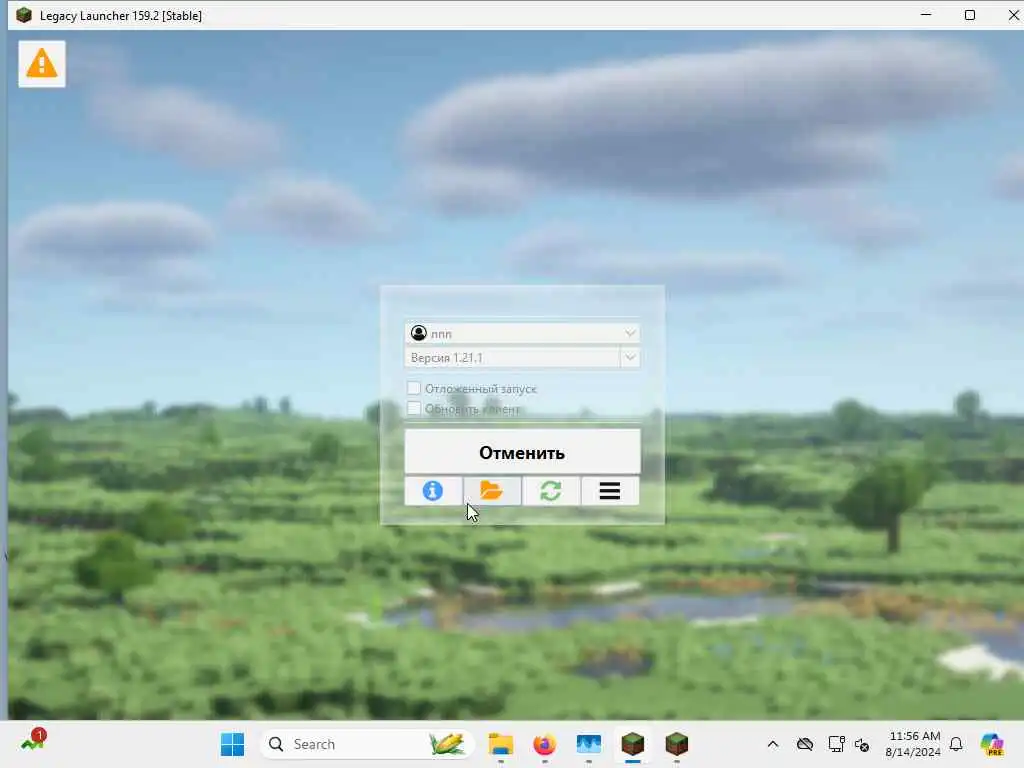Open the notifications bell icon

click(956, 744)
